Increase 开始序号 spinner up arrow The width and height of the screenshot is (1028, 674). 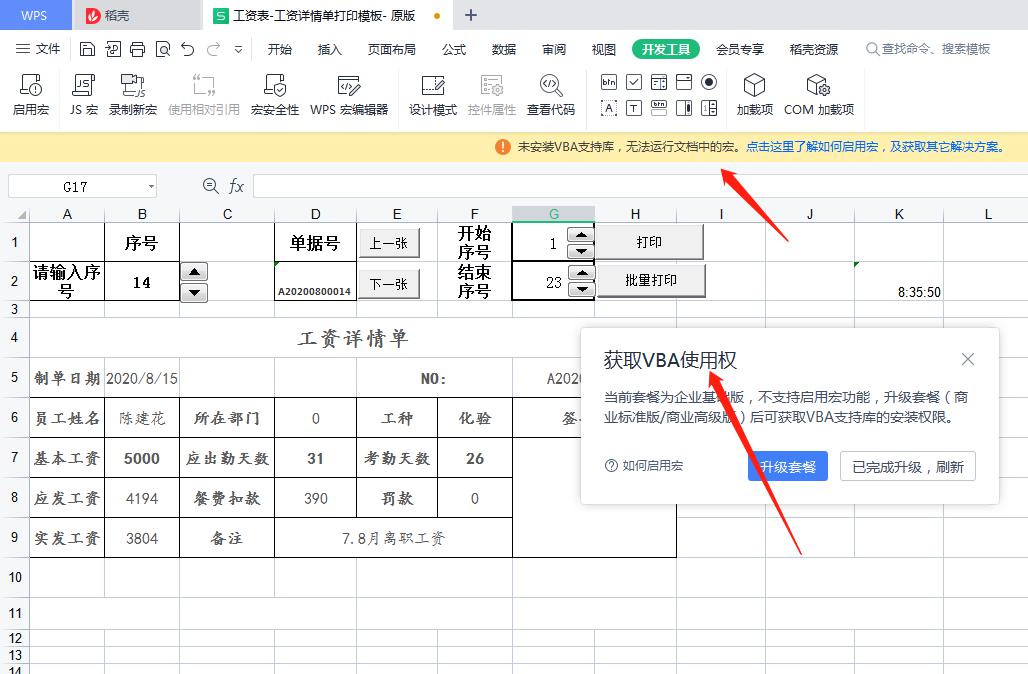(x=582, y=235)
